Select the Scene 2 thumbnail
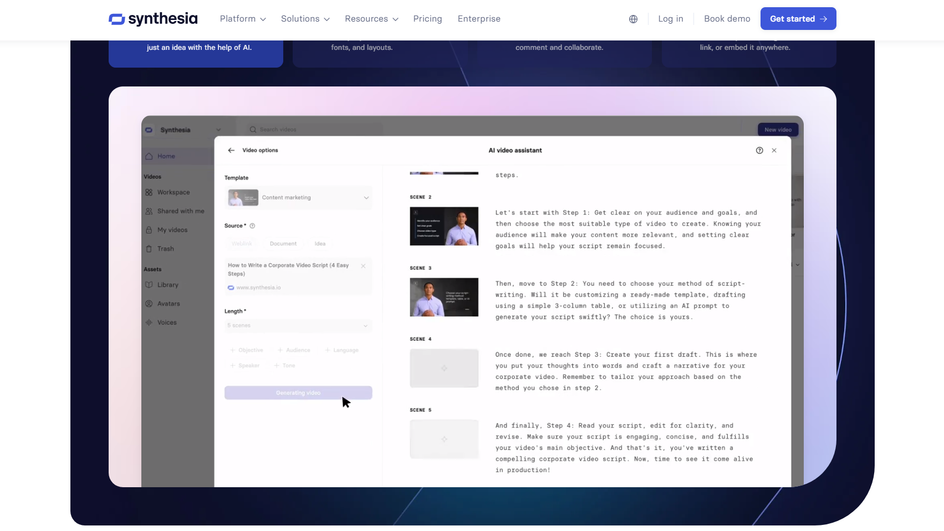Screen dimensions: 944x531 444,226
